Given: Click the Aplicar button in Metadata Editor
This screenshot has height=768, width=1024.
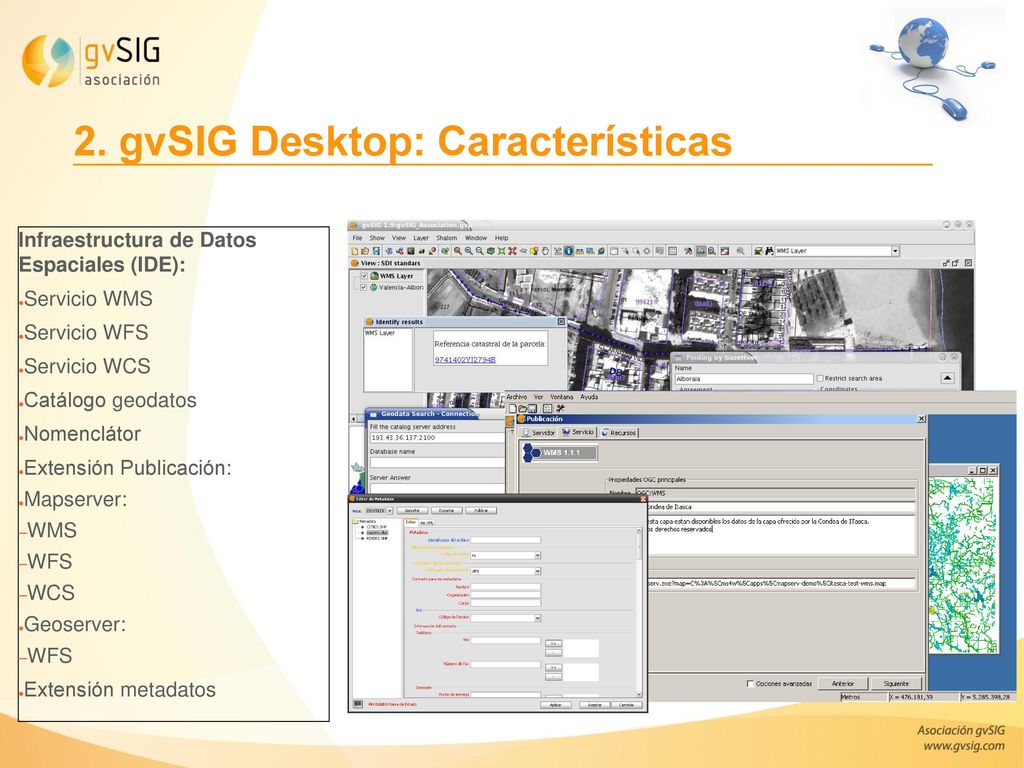Looking at the screenshot, I should click(556, 705).
